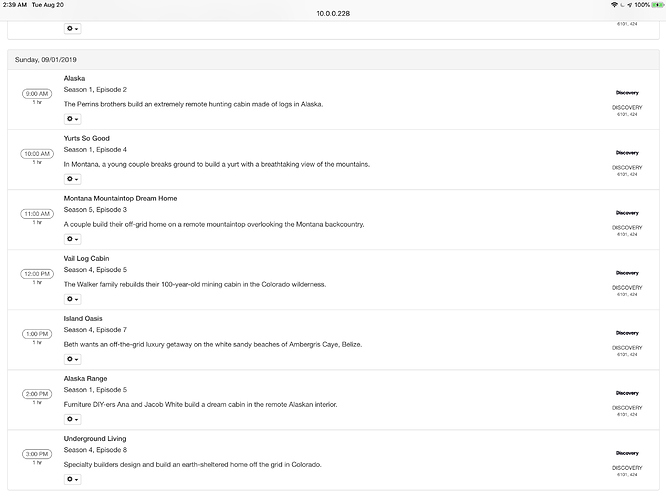Open gear options for Vail Log Cabin
Screen dimensions: 666x500
(x=72, y=299)
